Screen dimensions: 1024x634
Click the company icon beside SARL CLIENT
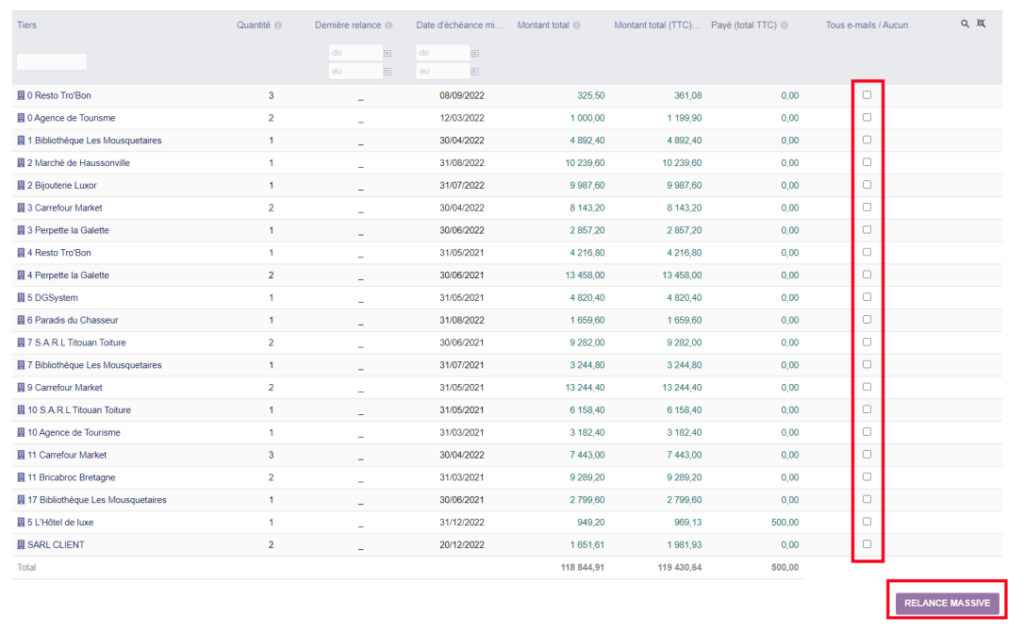[21, 544]
